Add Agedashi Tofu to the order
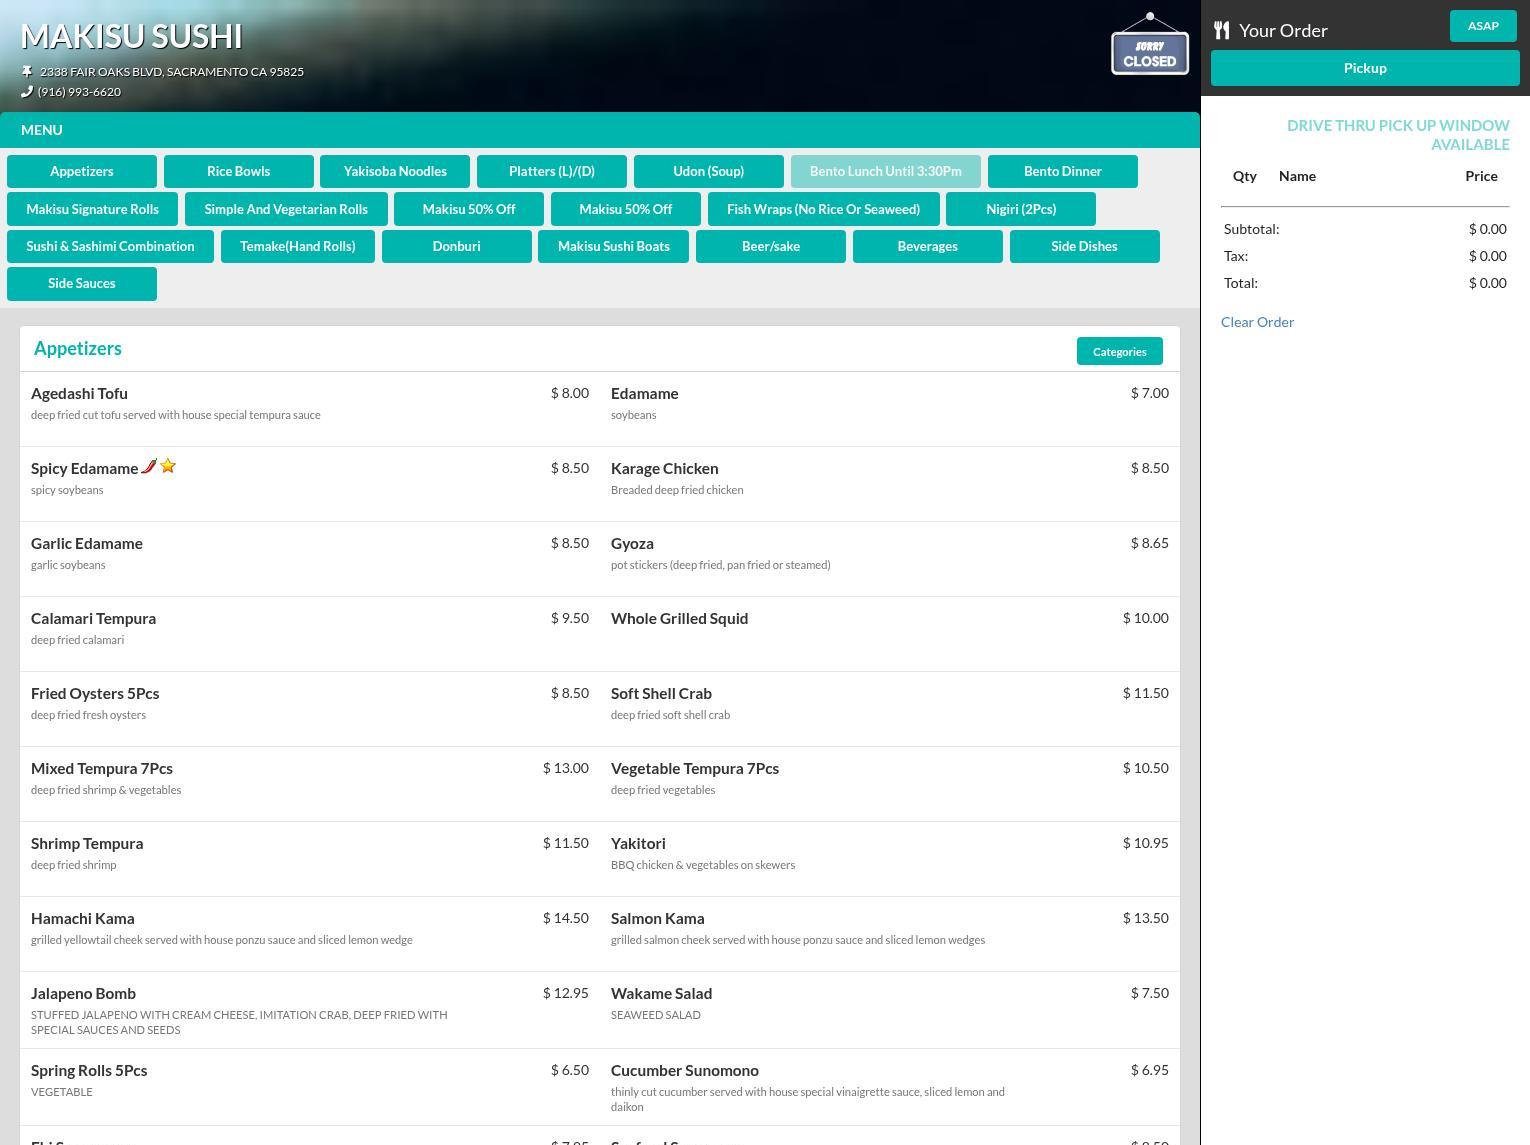This screenshot has height=1145, width=1530. (80, 394)
